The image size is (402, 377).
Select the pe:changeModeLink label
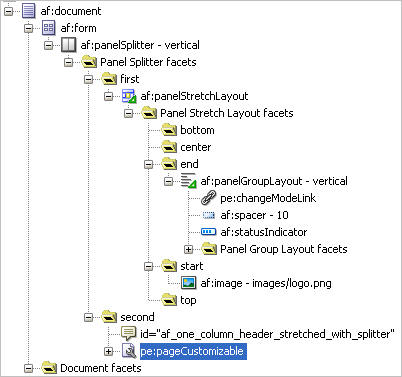coord(268,198)
